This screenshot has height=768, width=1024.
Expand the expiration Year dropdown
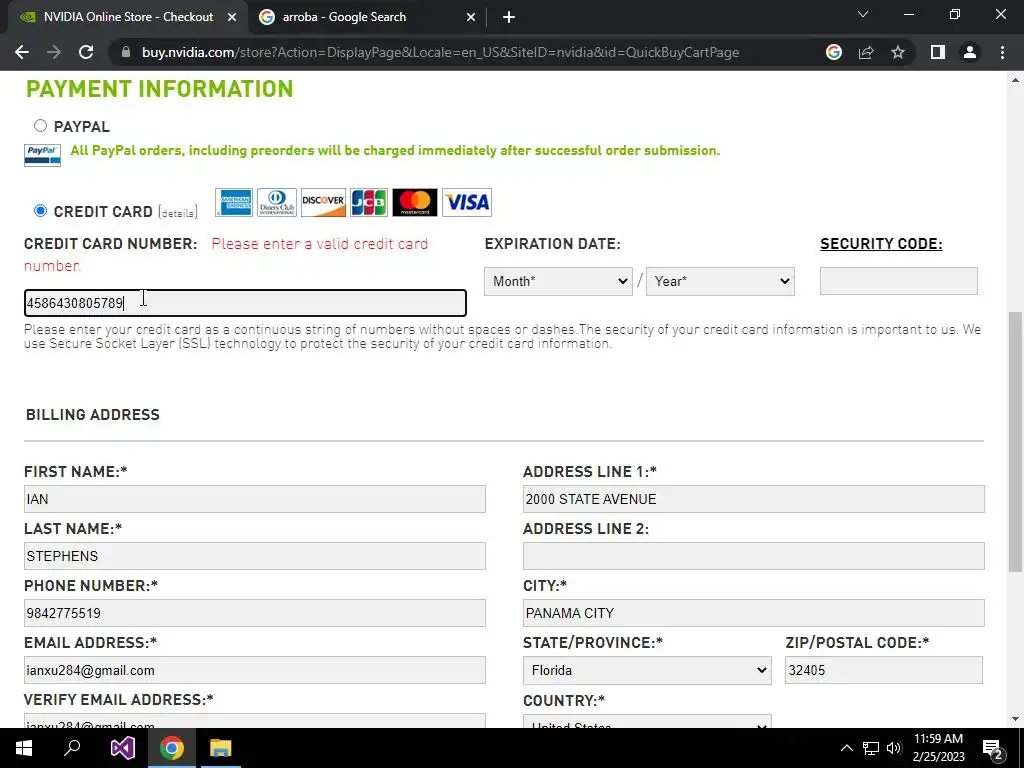[720, 281]
